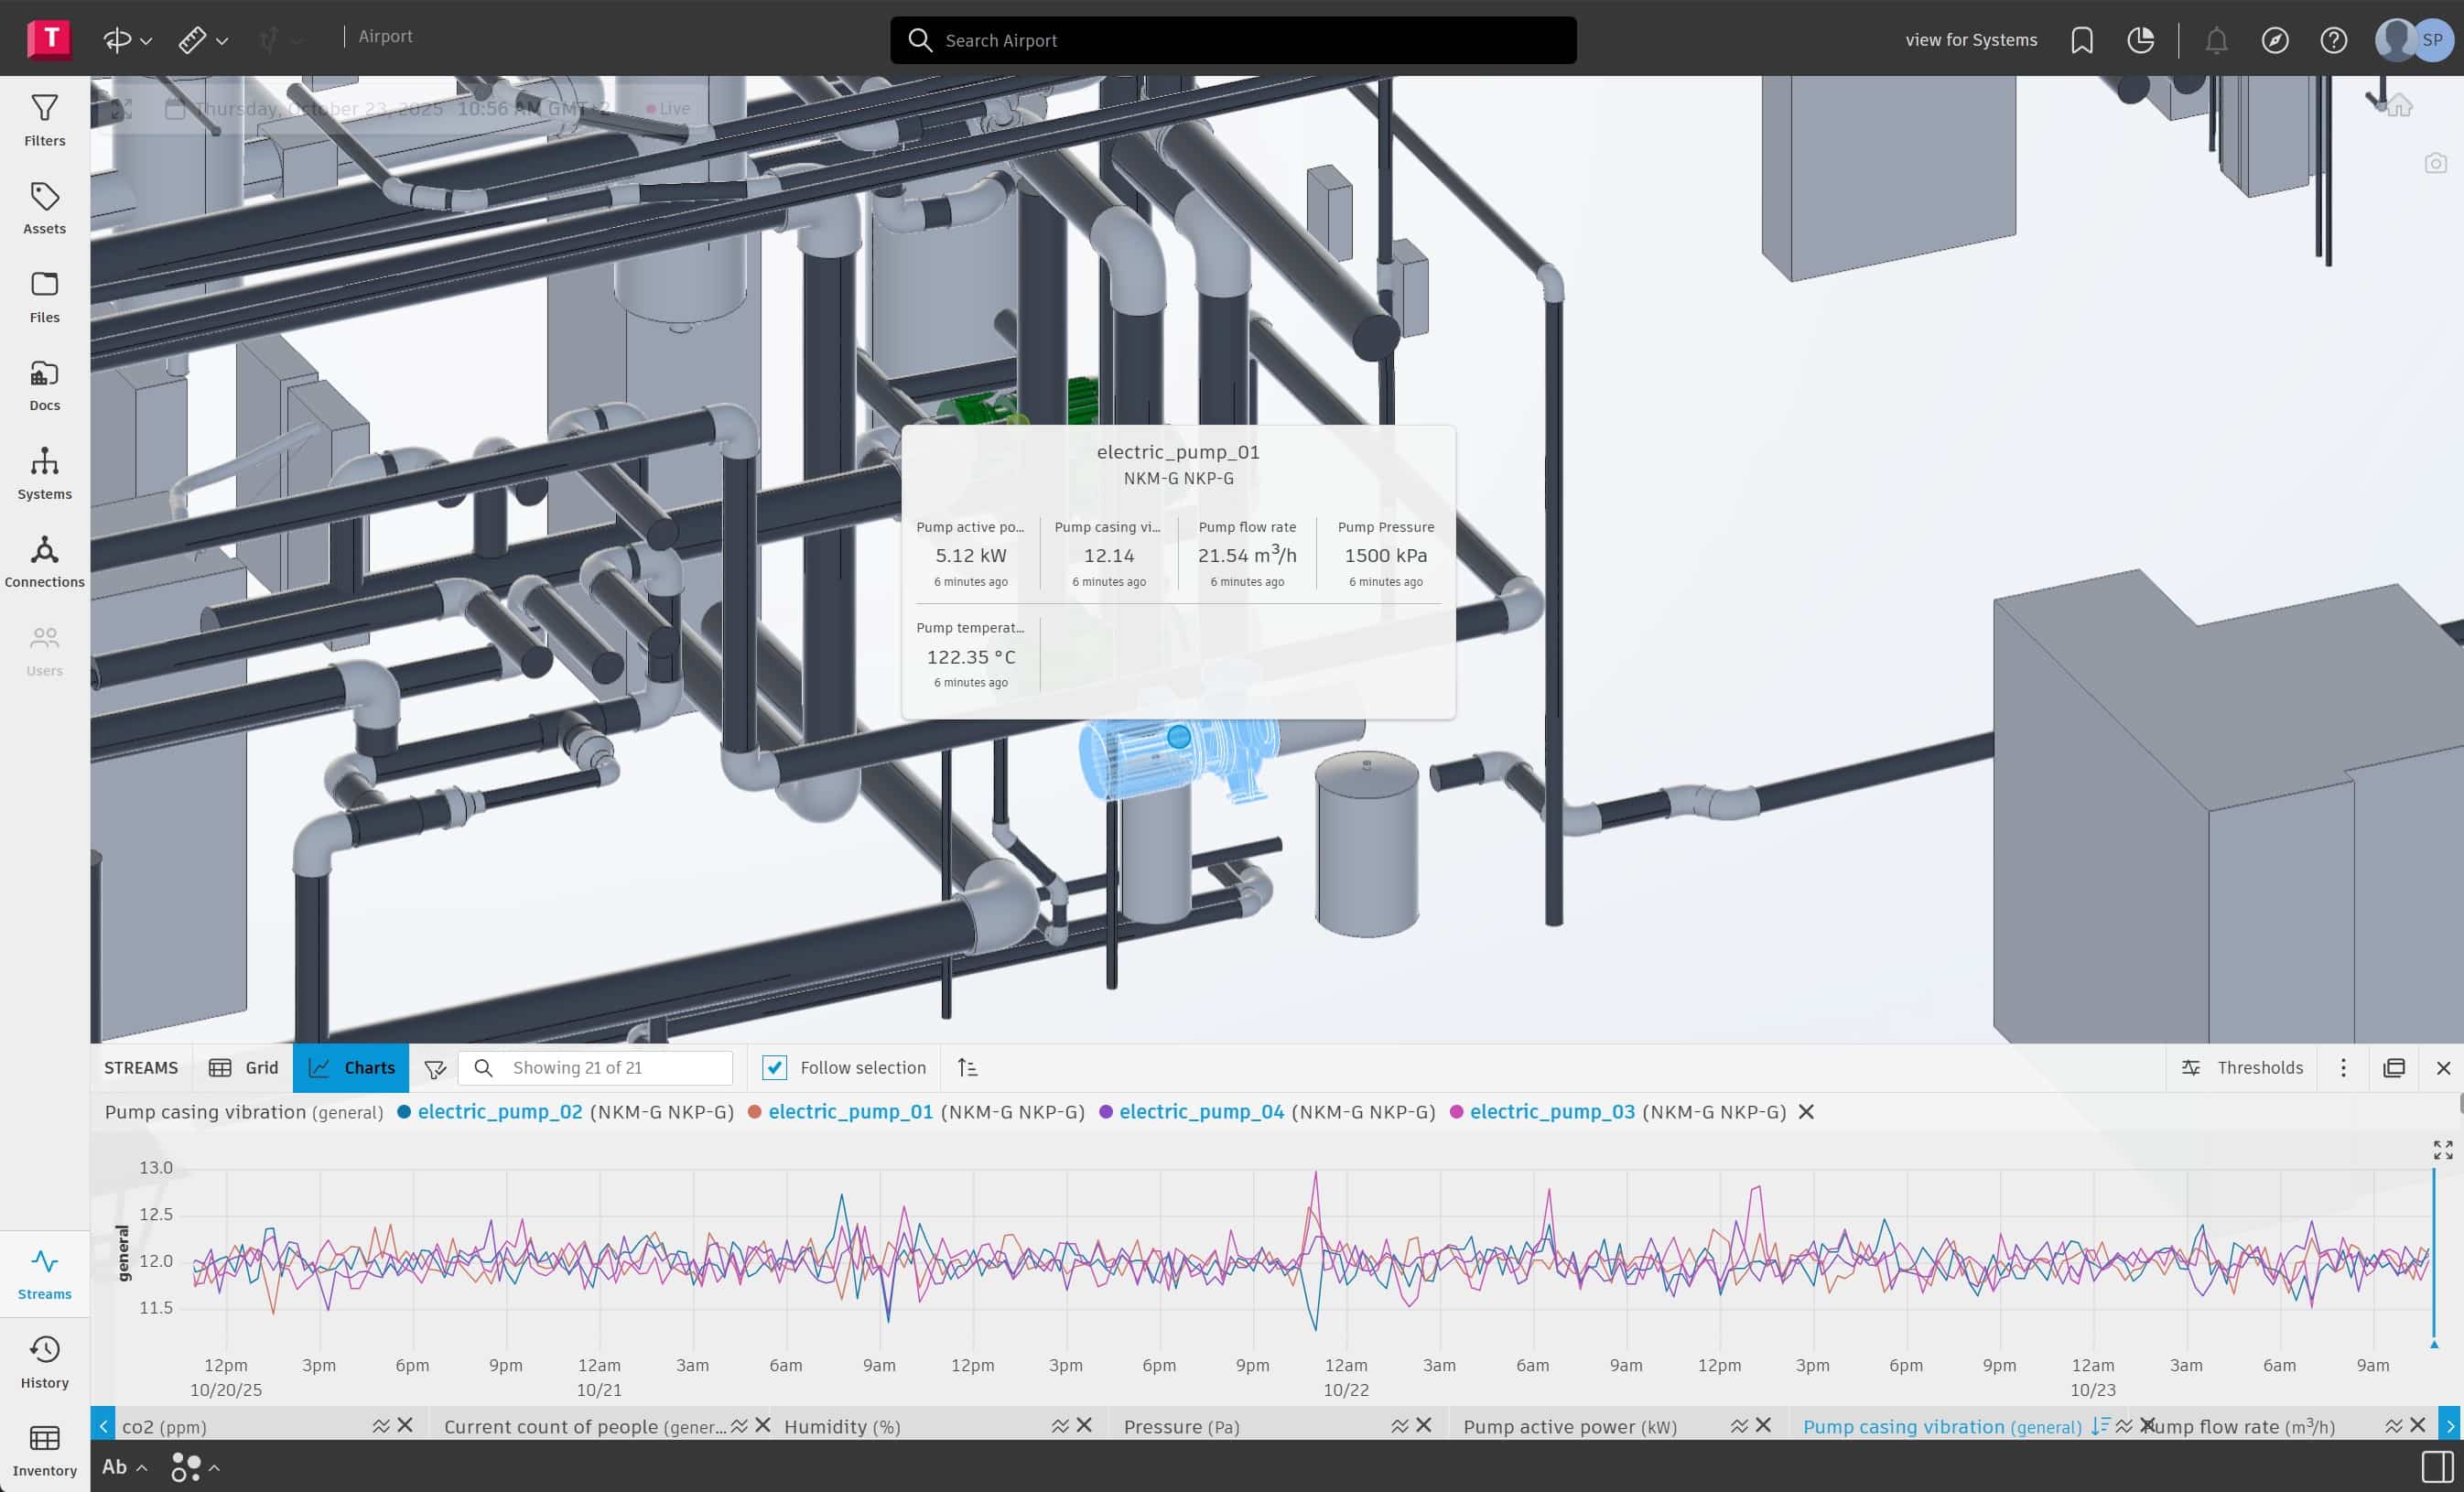Image resolution: width=2464 pixels, height=1492 pixels.
Task: Click the camera screenshot icon in viewer
Action: coord(2436,163)
